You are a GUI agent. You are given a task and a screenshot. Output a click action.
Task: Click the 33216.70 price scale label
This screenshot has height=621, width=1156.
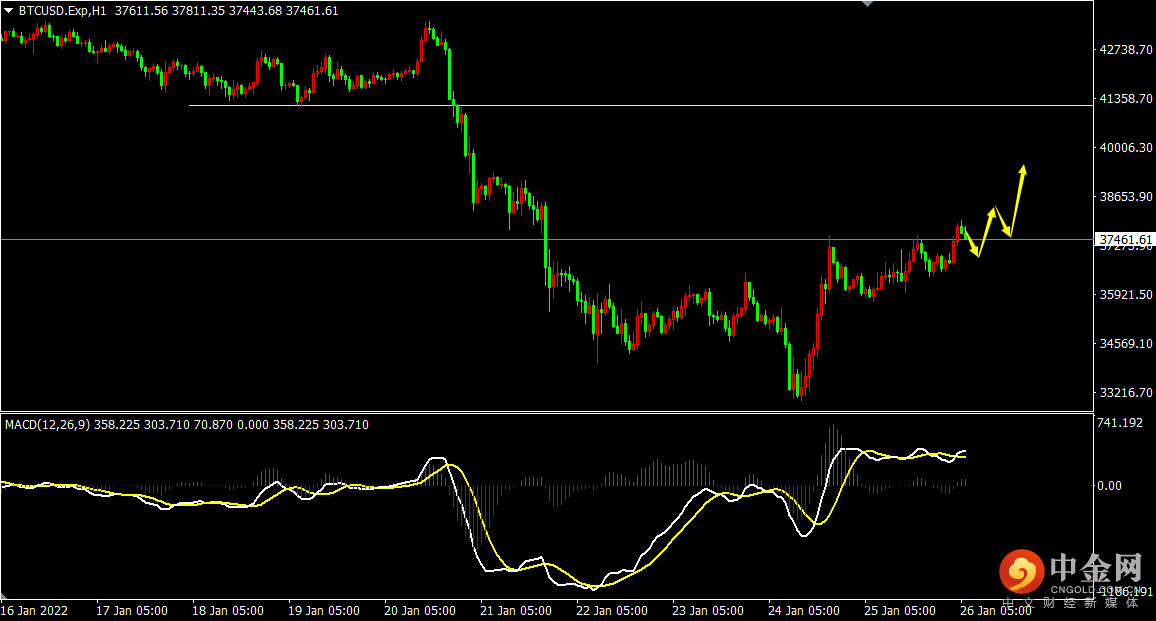point(1126,392)
